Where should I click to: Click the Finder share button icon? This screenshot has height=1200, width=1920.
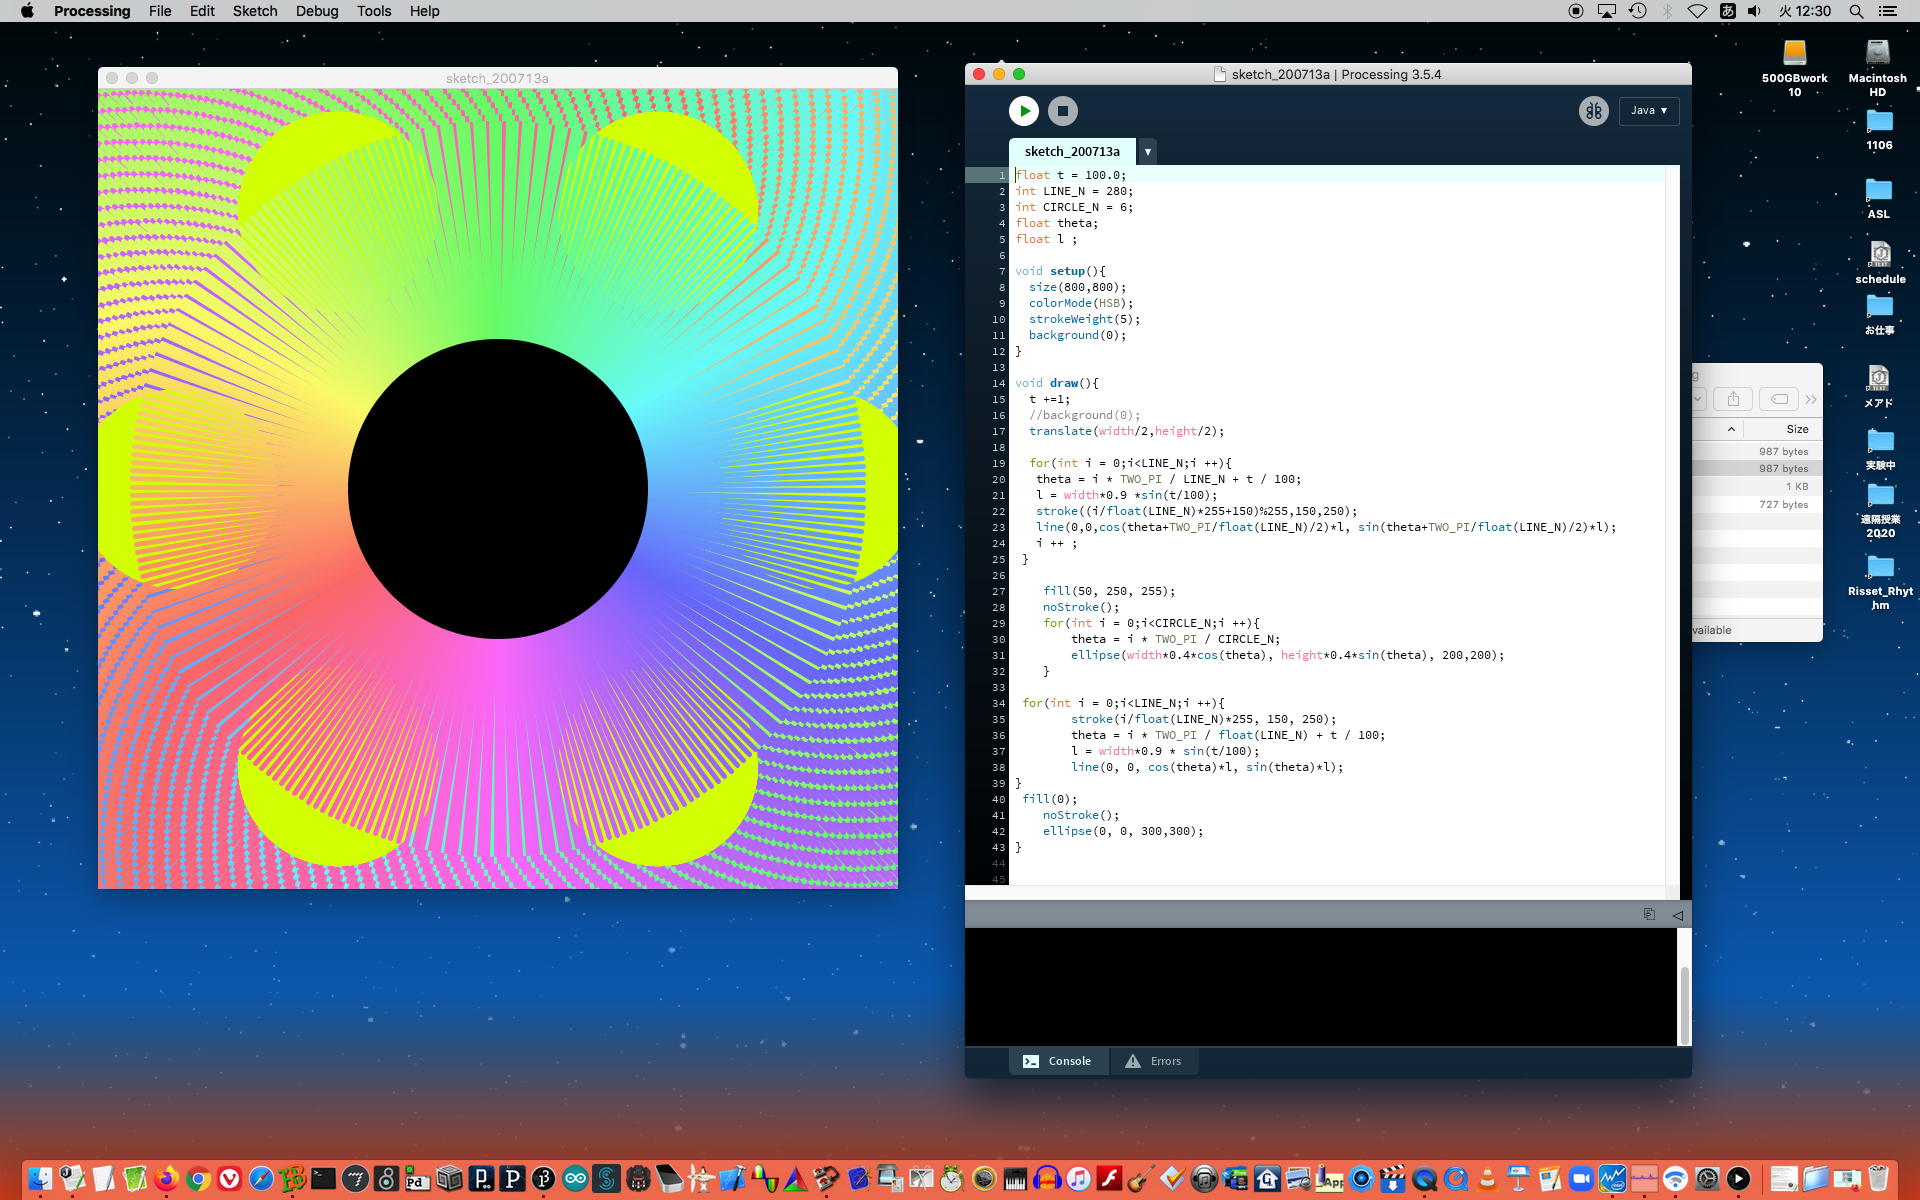pyautogui.click(x=1733, y=399)
